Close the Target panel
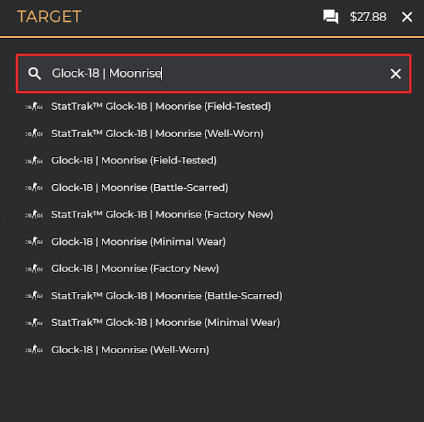This screenshot has width=424, height=422. click(x=407, y=17)
